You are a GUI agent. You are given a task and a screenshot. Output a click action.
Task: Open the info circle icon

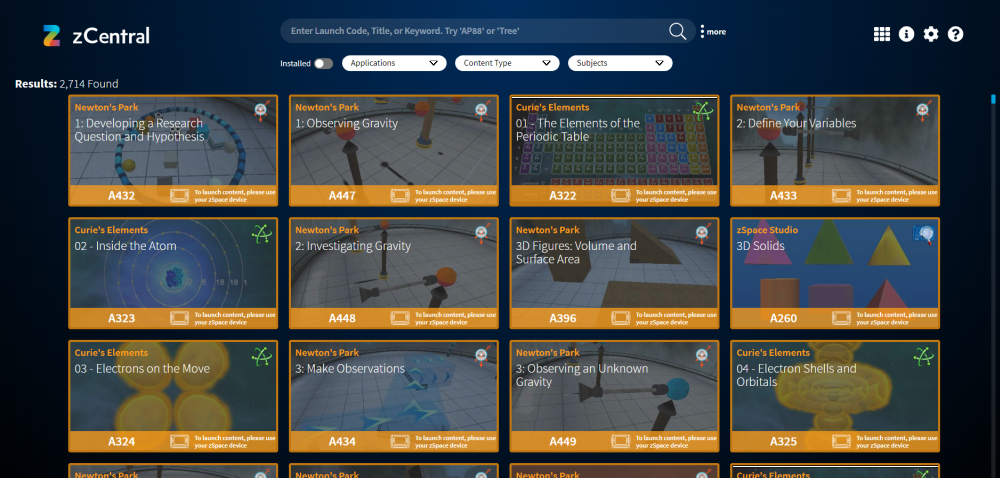point(906,34)
